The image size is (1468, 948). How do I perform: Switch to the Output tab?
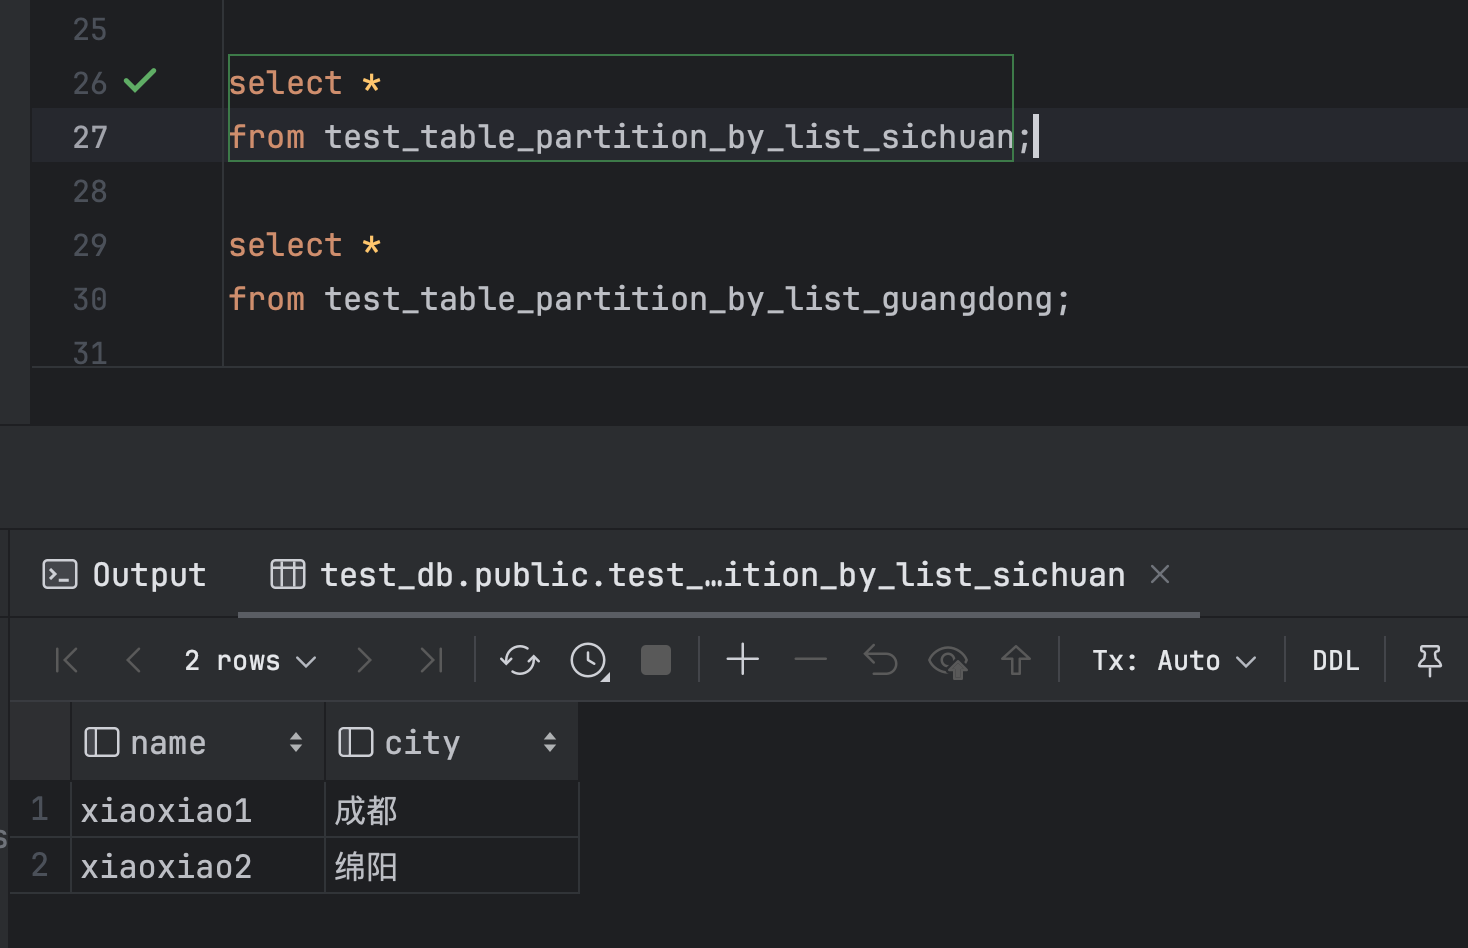pos(125,575)
